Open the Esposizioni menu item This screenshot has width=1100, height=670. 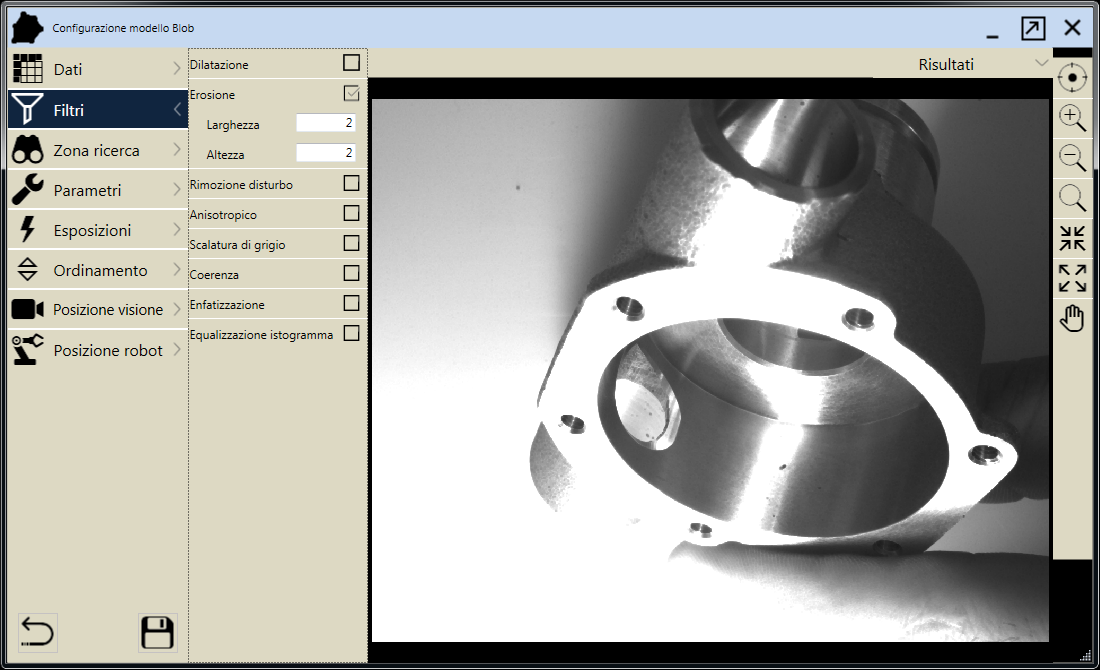pos(98,229)
